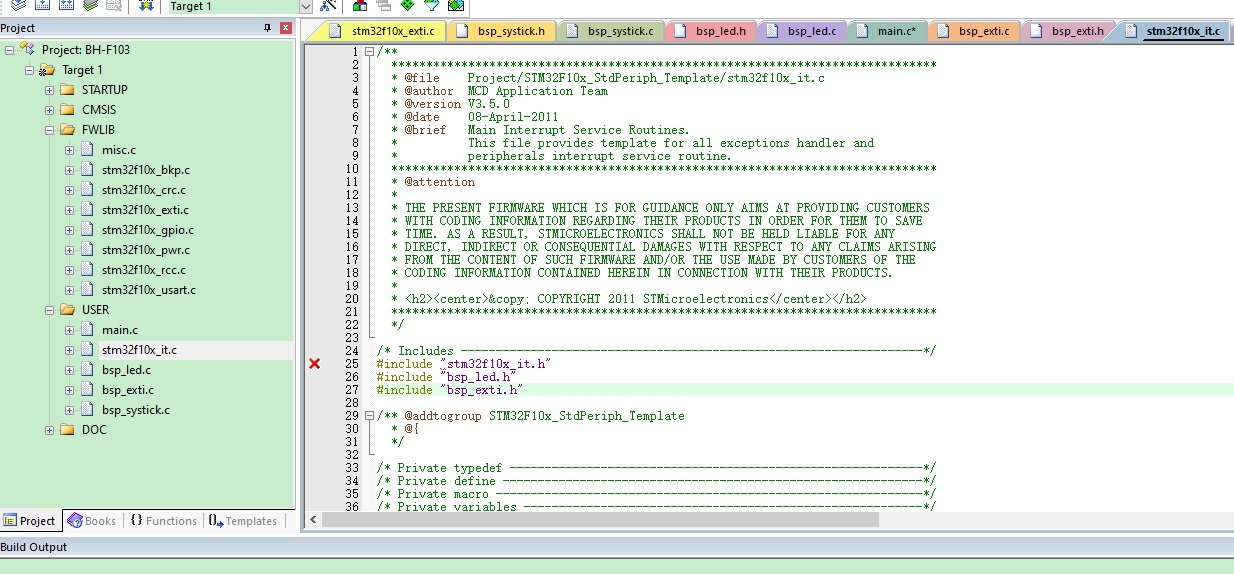Switch to the main.c* editor tab
Image resolution: width=1234 pixels, height=574 pixels.
tap(886, 31)
